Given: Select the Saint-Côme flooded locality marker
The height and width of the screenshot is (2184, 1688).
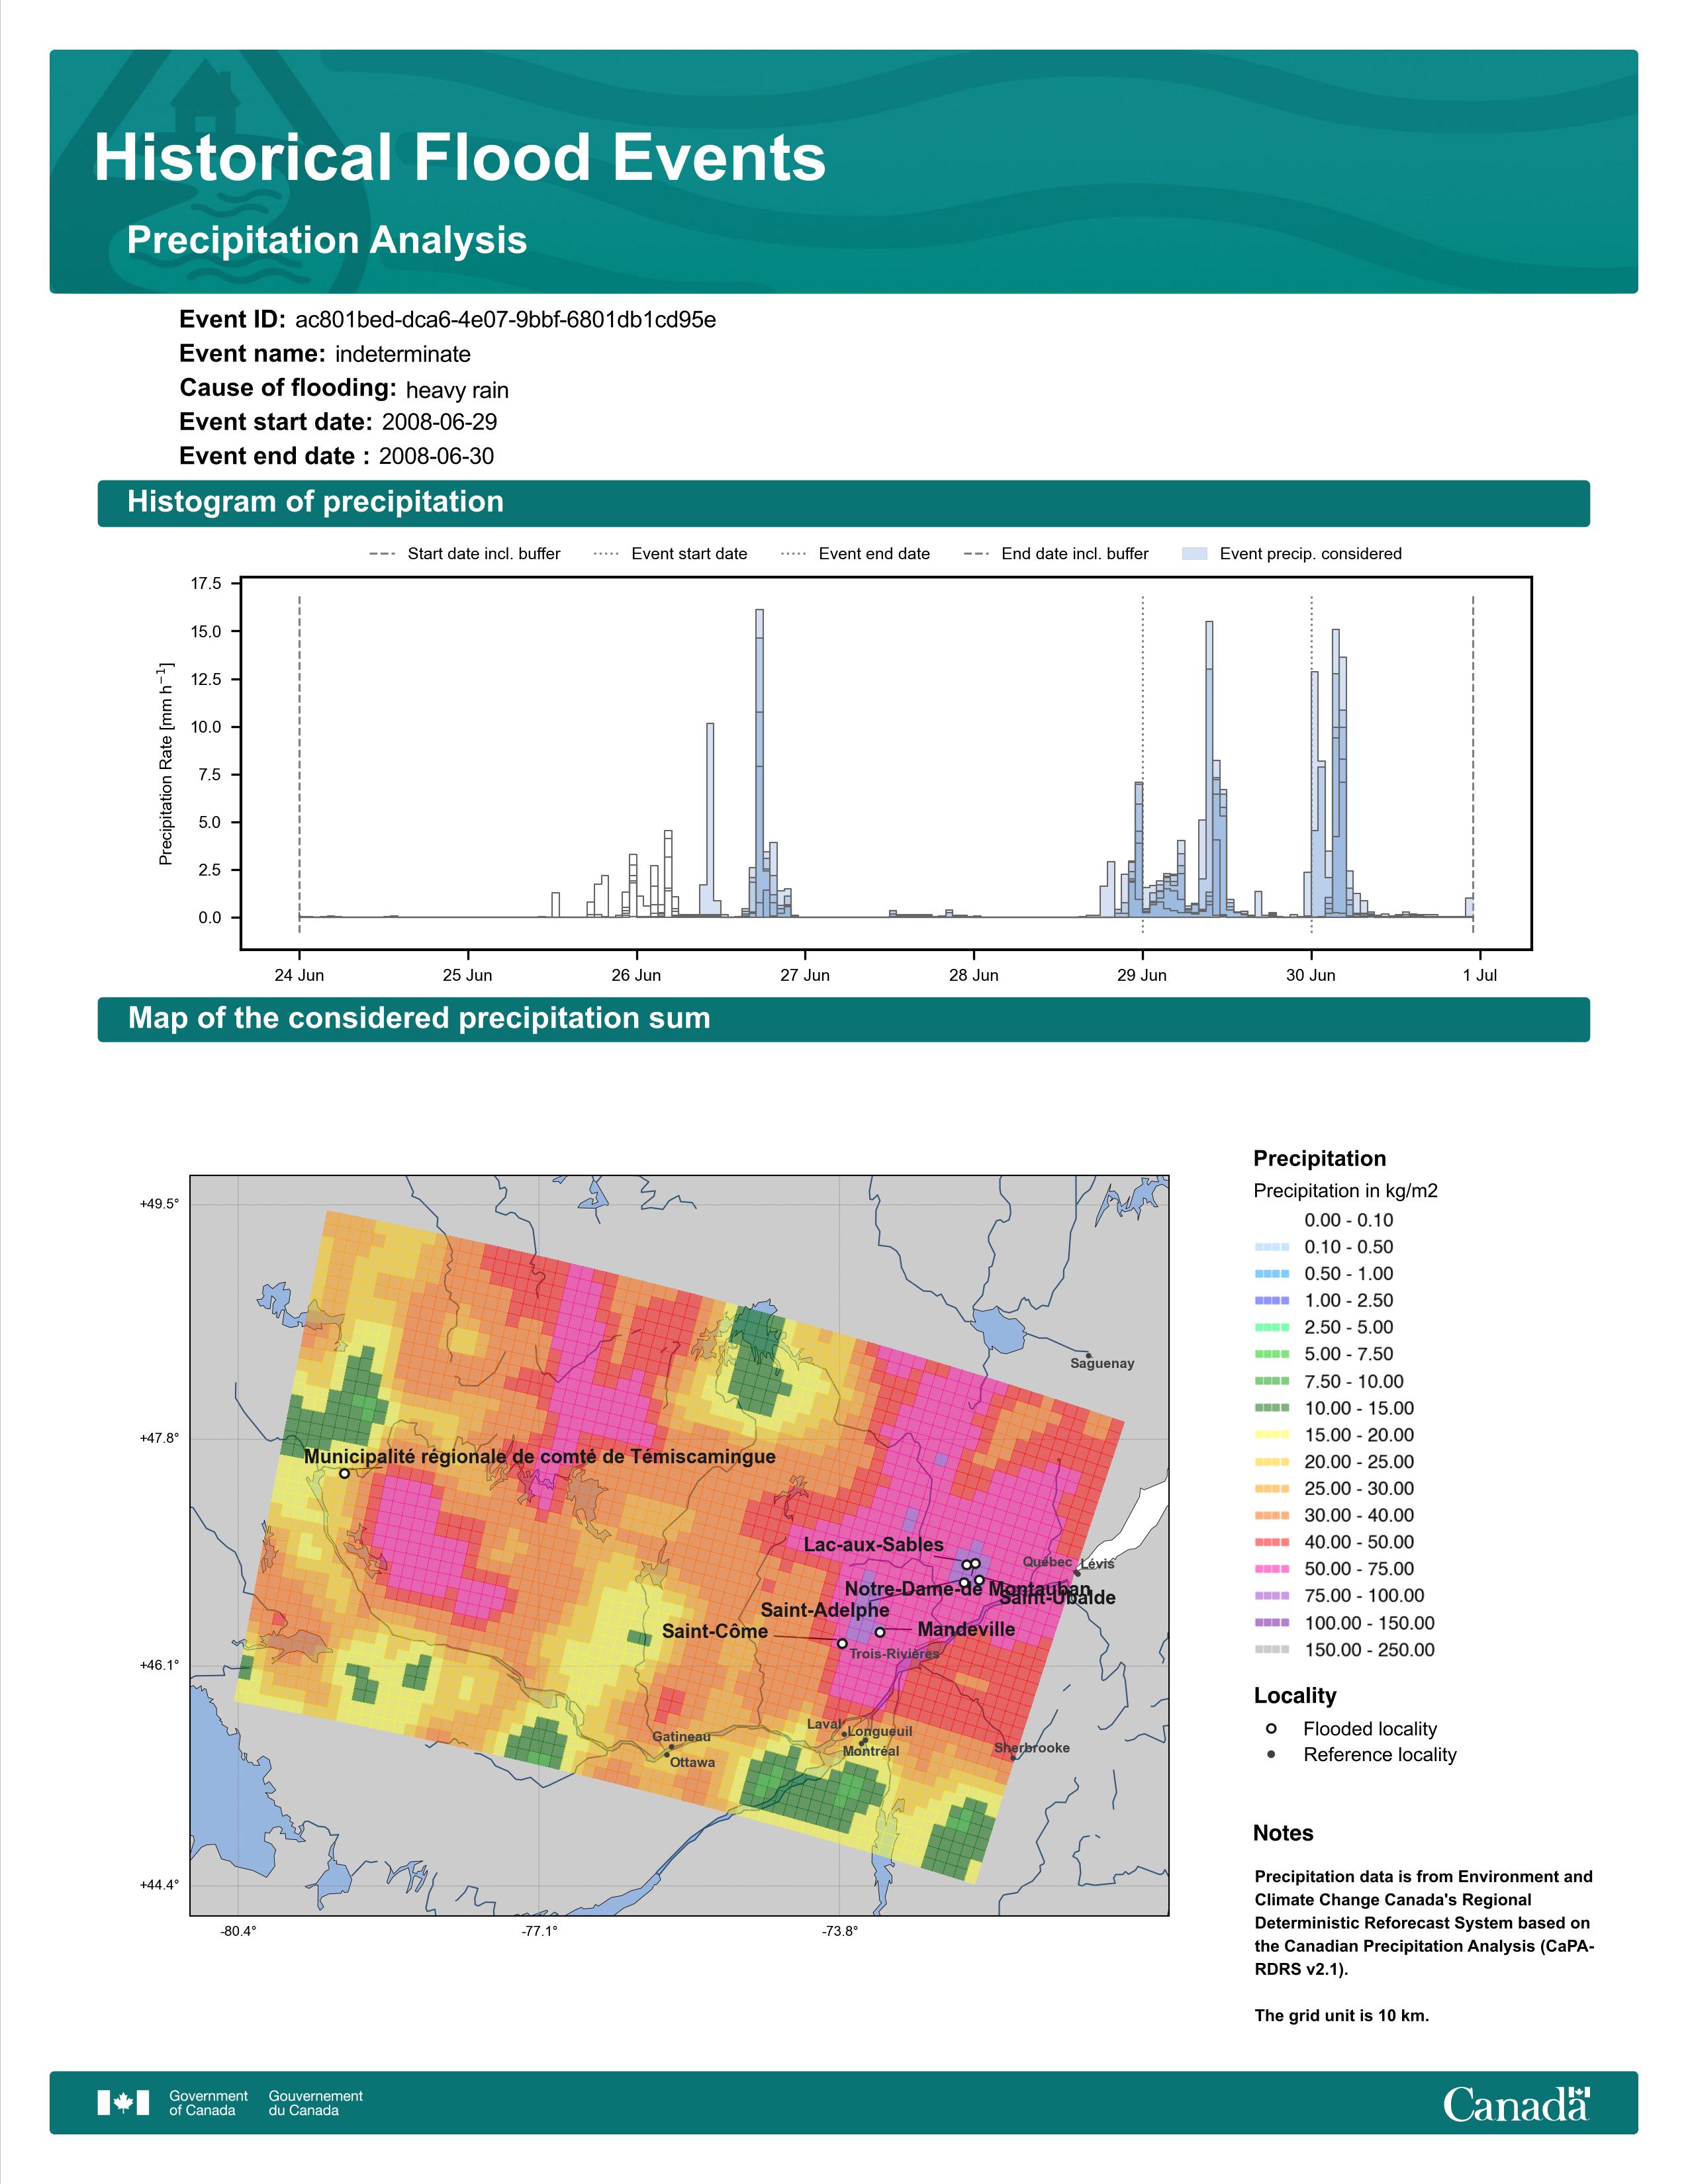Looking at the screenshot, I should (842, 1643).
